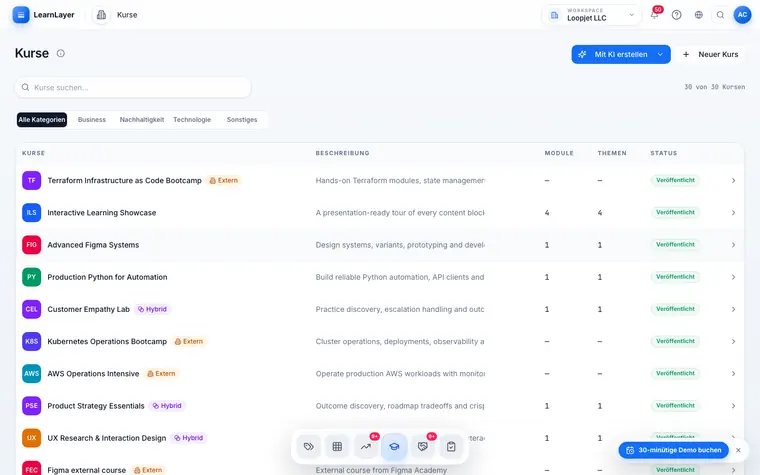Open the language globe icon

[x=698, y=15]
